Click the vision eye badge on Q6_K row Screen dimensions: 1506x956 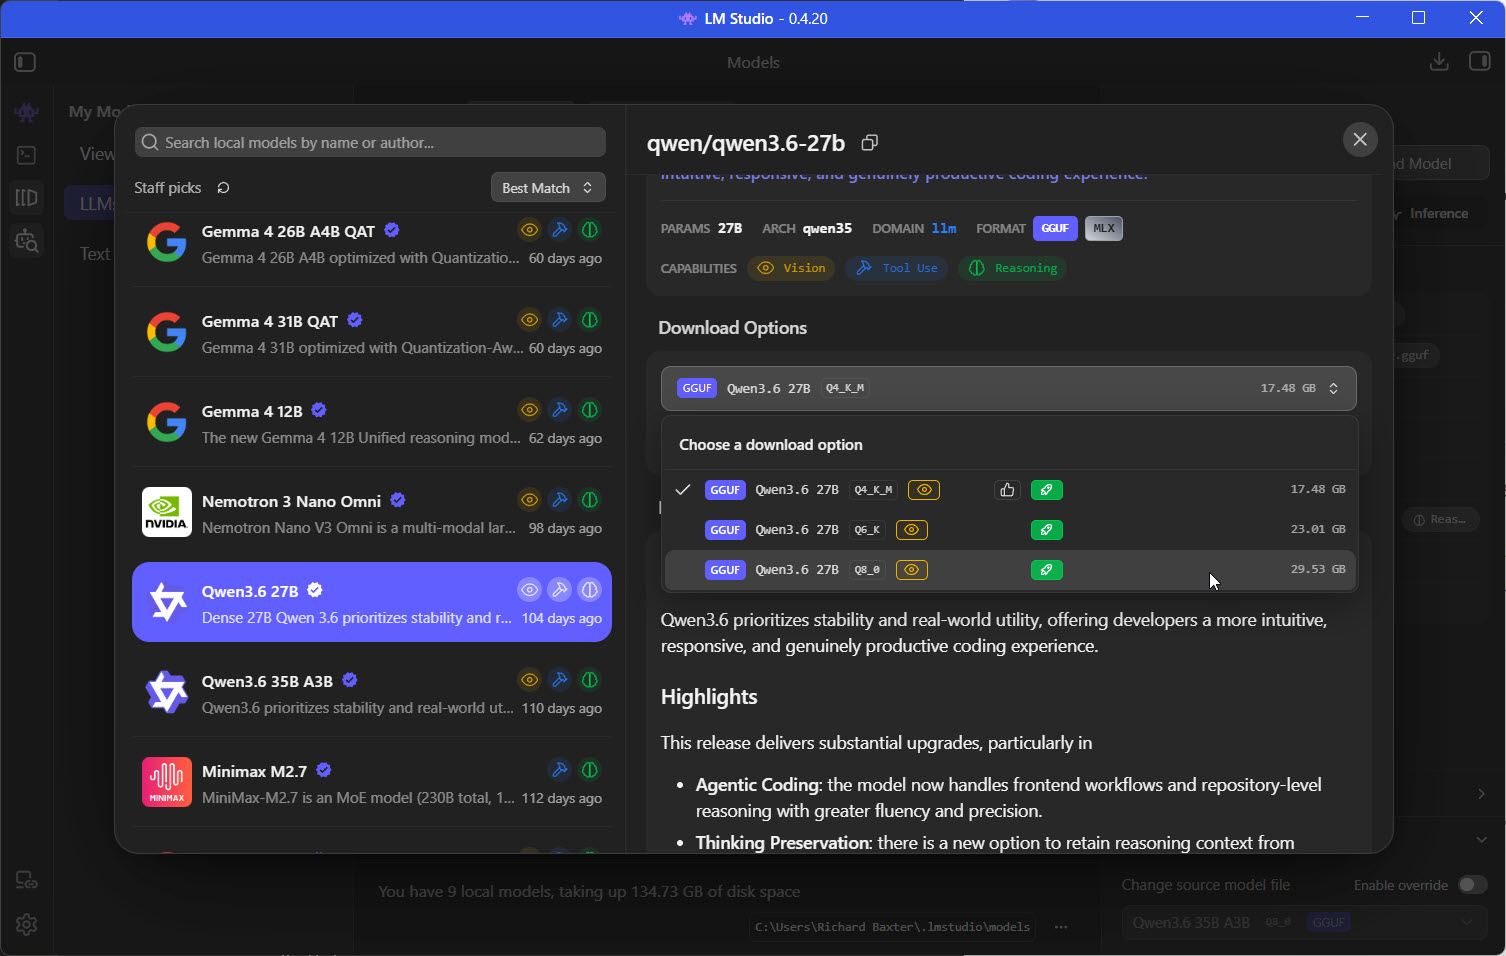(912, 530)
